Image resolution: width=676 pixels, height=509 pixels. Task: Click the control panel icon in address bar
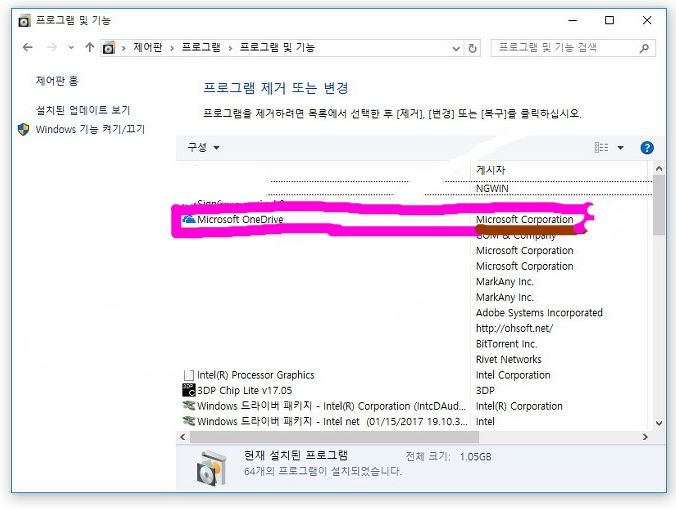pos(109,48)
